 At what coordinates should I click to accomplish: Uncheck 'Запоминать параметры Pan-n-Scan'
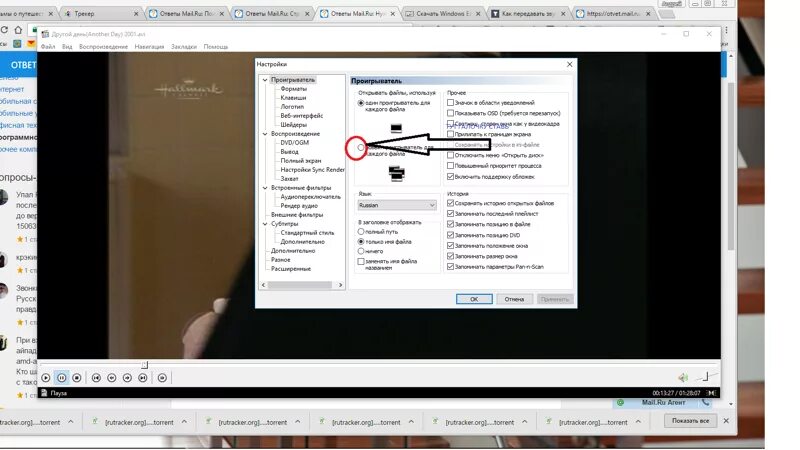(x=451, y=267)
